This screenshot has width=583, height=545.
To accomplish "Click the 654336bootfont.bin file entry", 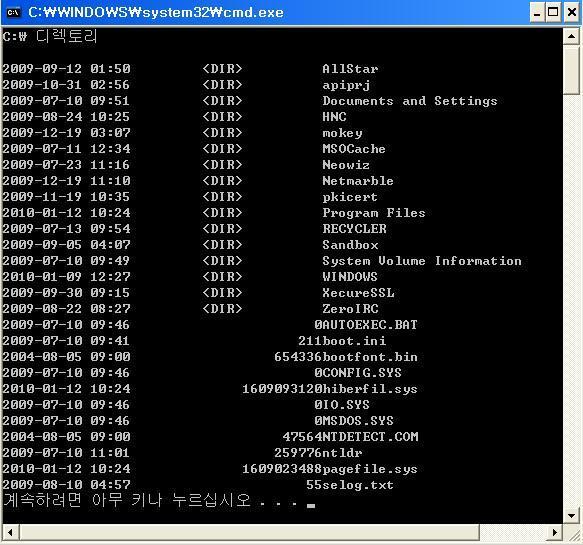I will (346, 357).
